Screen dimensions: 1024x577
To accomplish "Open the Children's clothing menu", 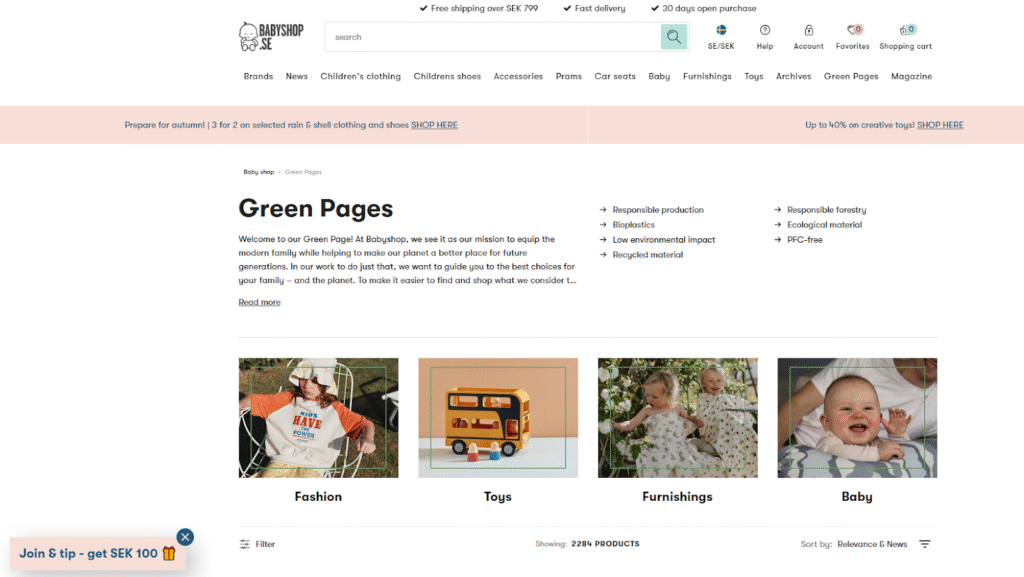I will 360,76.
